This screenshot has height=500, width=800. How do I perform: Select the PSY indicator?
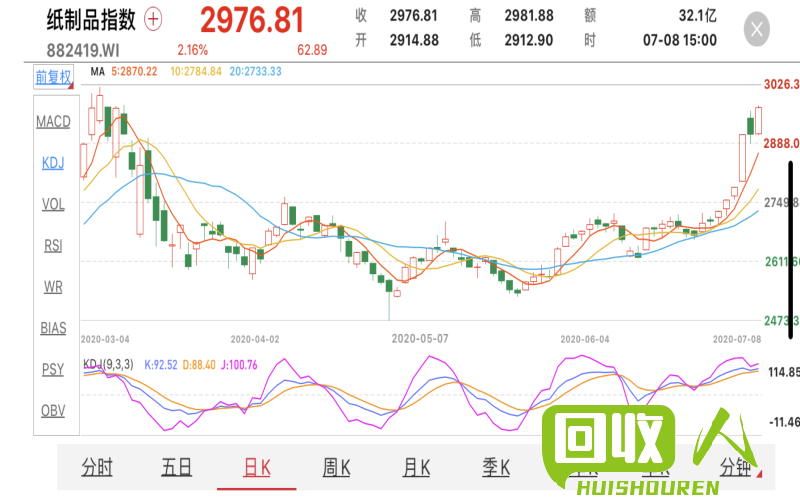point(53,369)
